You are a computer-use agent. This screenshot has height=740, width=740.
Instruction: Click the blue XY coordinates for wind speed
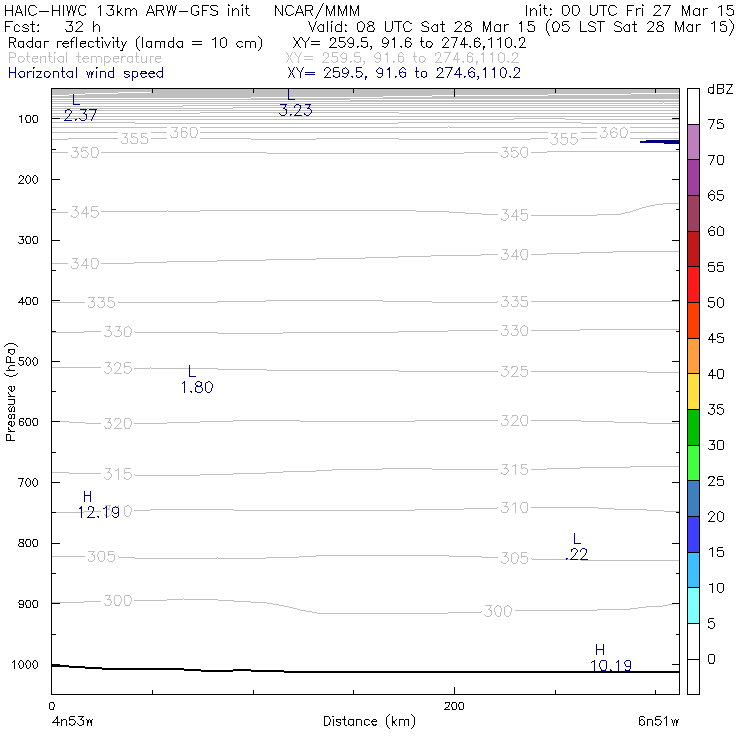coord(404,73)
